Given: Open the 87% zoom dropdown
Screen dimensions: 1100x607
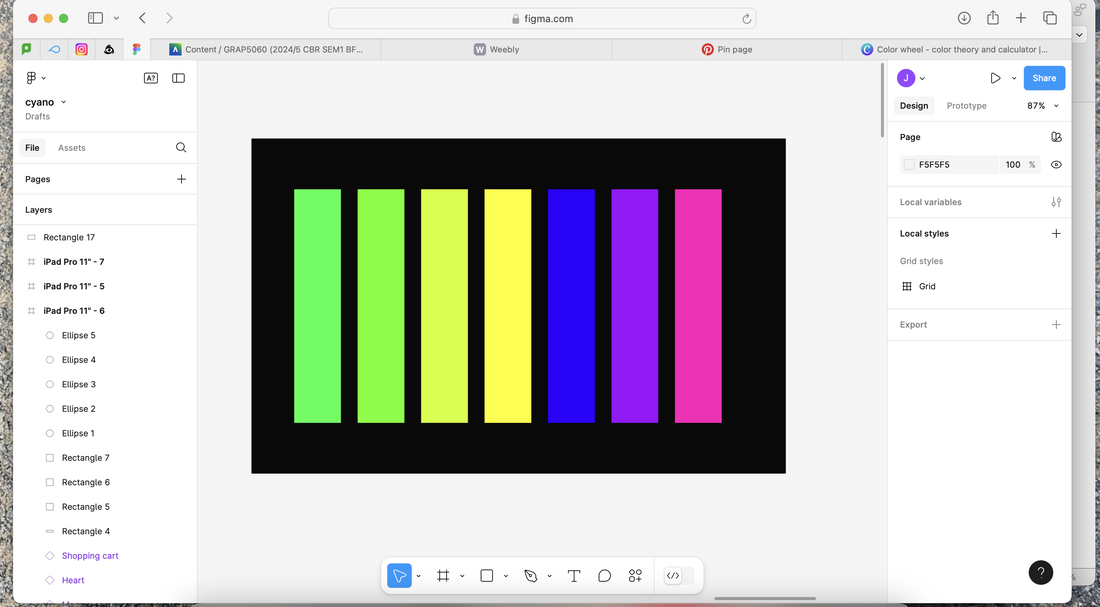Looking at the screenshot, I should (x=1043, y=106).
